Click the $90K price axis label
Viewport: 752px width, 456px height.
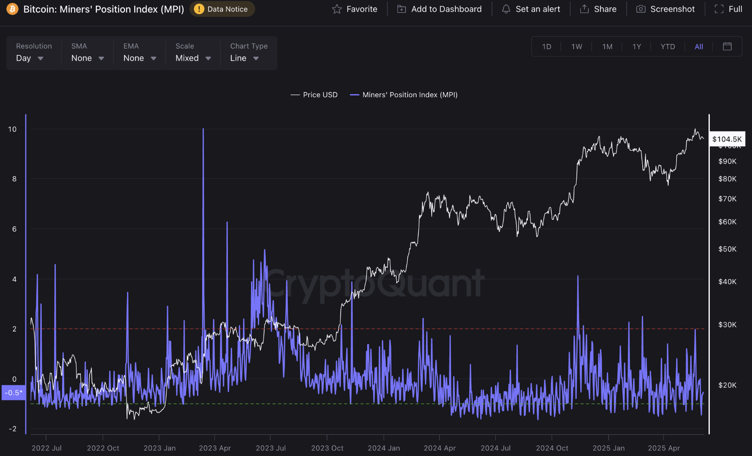[727, 162]
